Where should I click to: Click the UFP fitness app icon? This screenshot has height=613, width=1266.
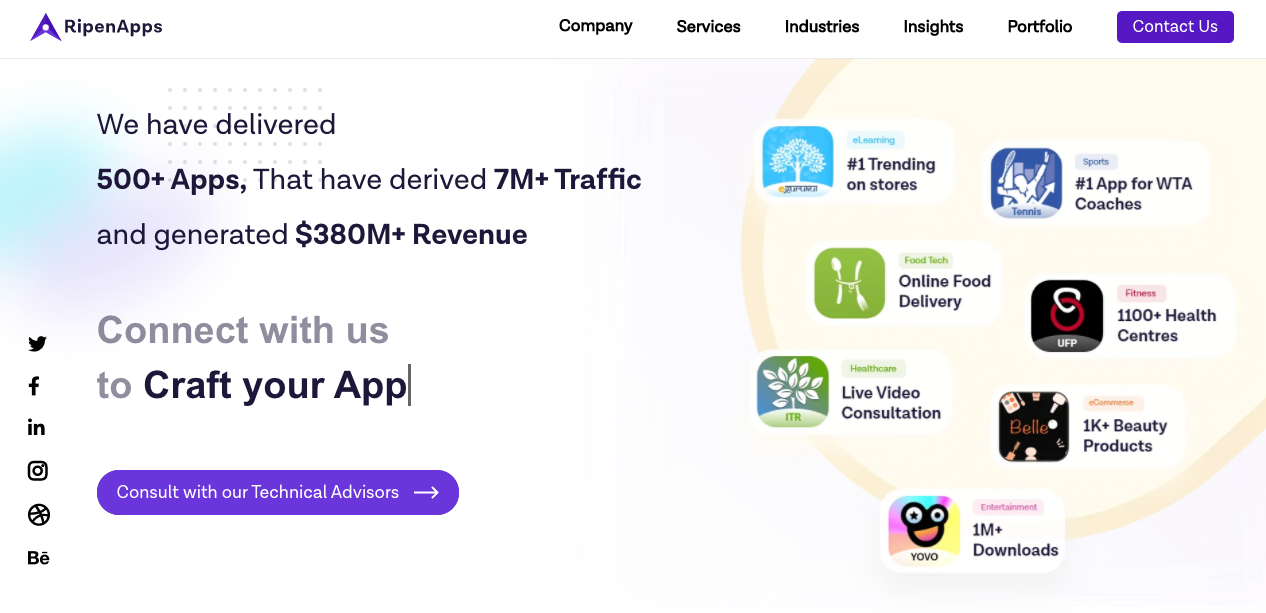coord(1066,315)
